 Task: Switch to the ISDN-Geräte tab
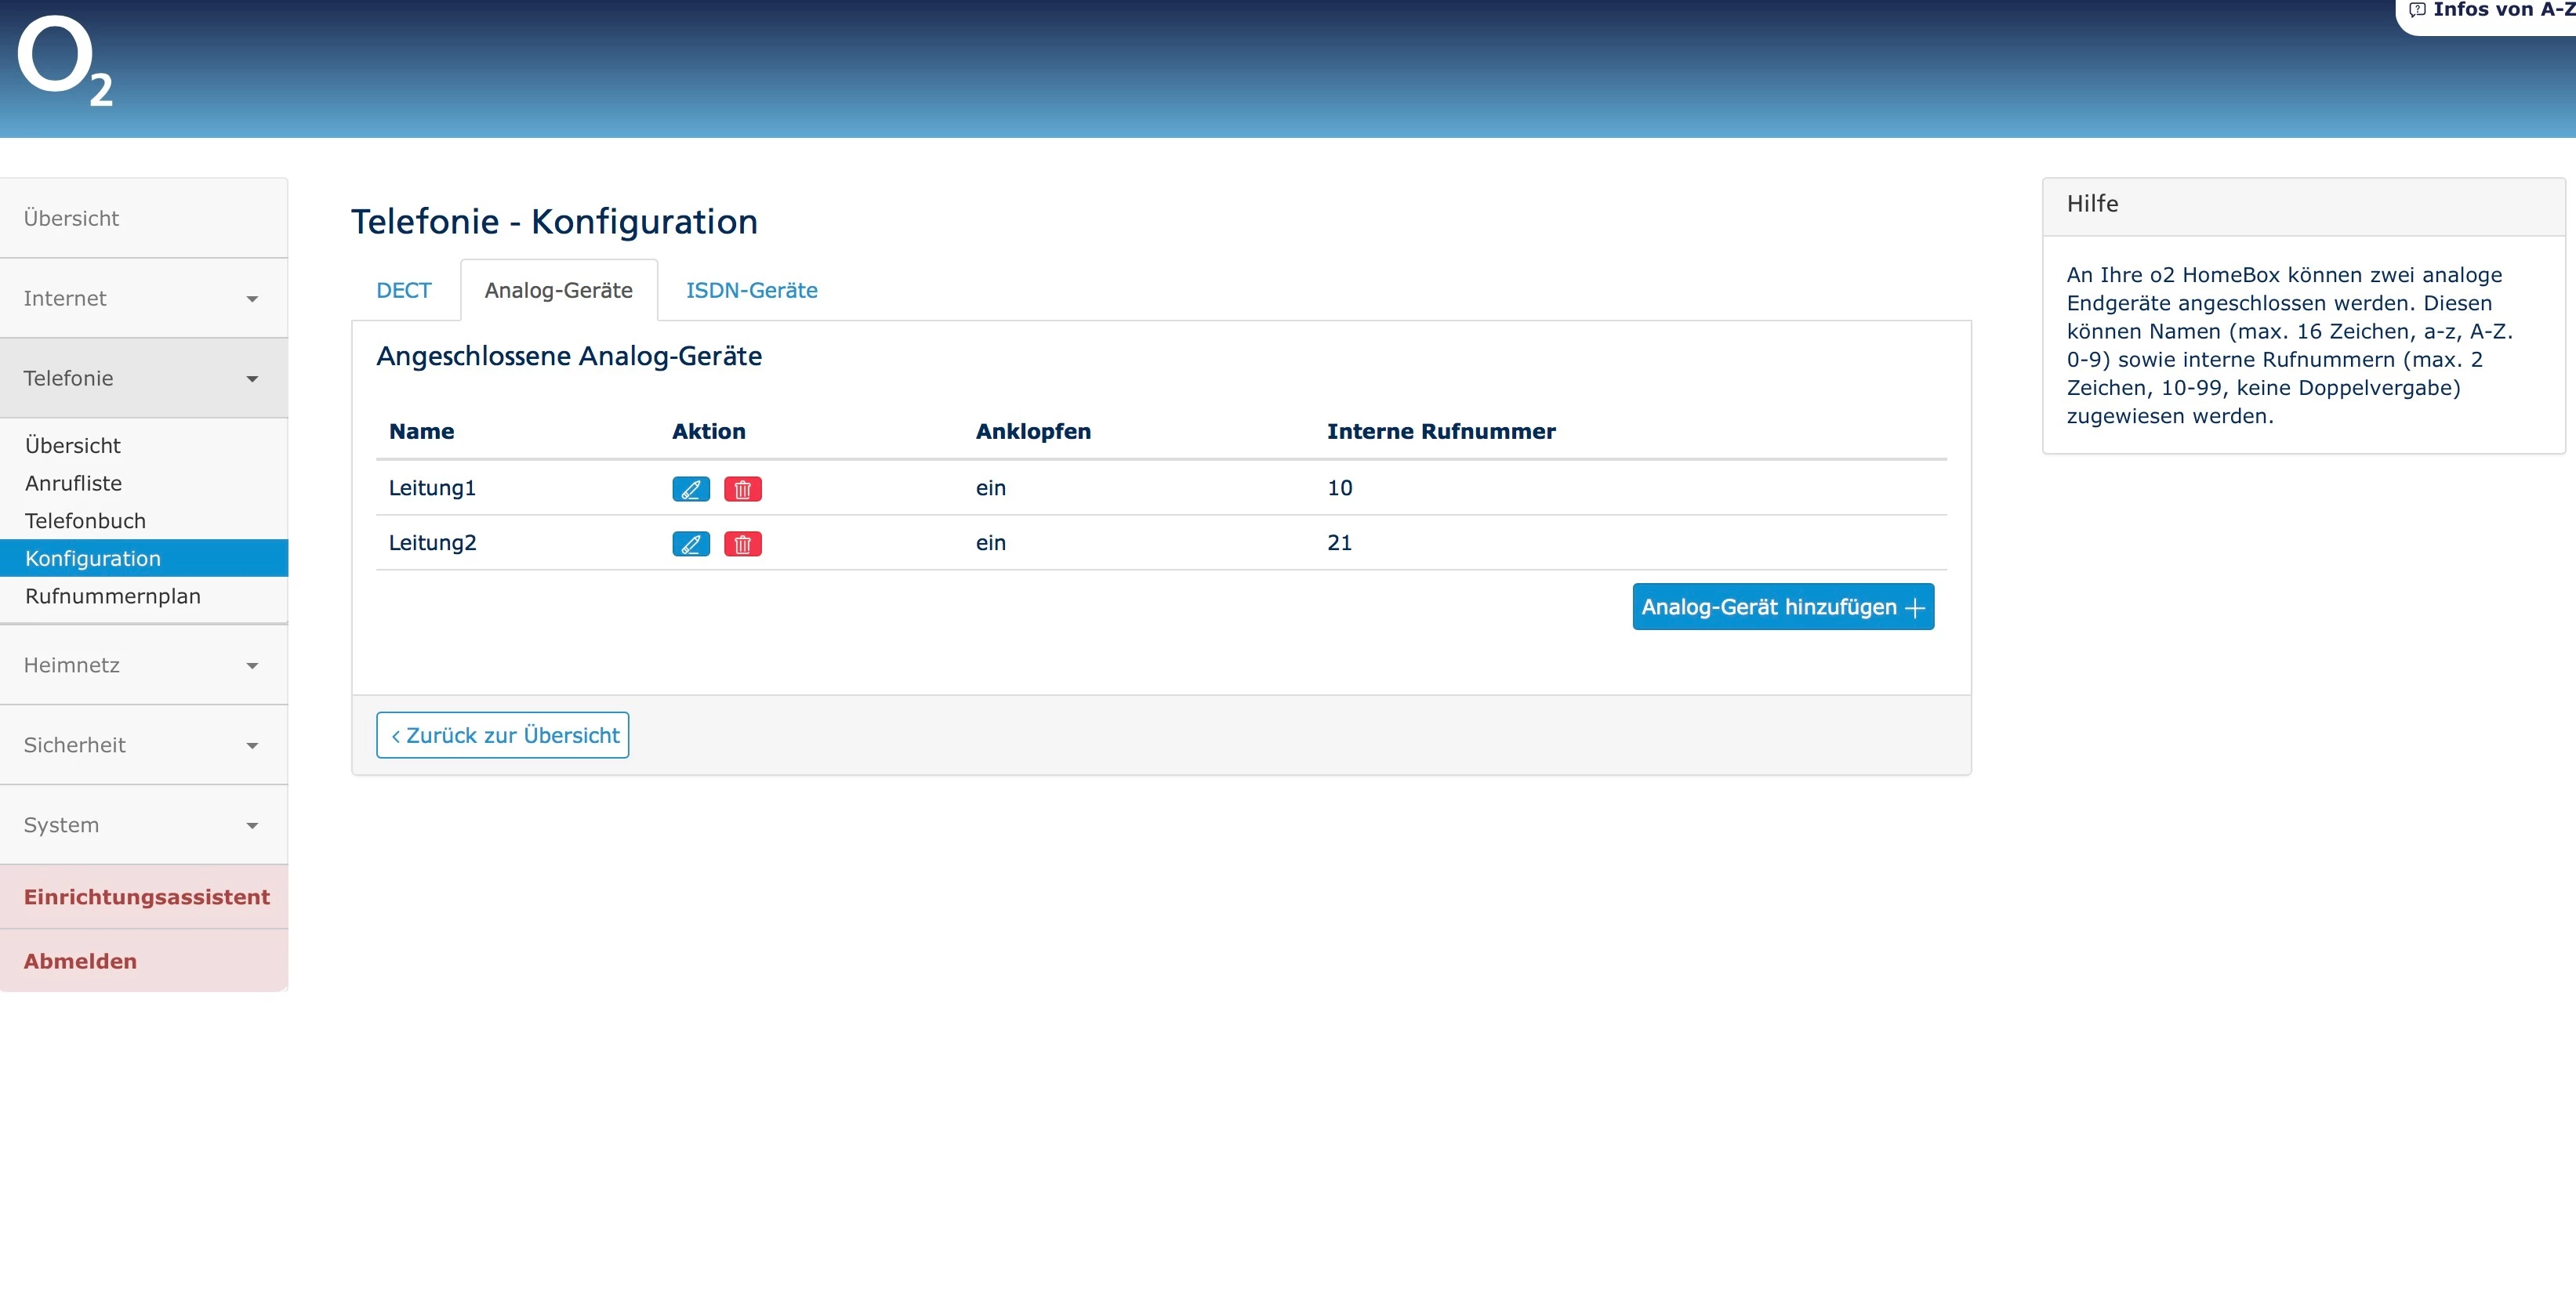[x=751, y=290]
